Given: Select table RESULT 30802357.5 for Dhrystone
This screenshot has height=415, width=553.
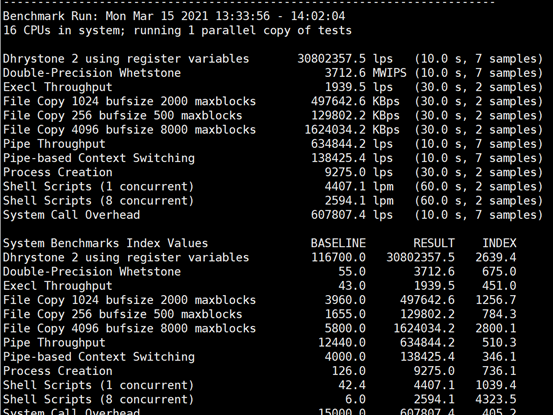Looking at the screenshot, I should pos(420,257).
